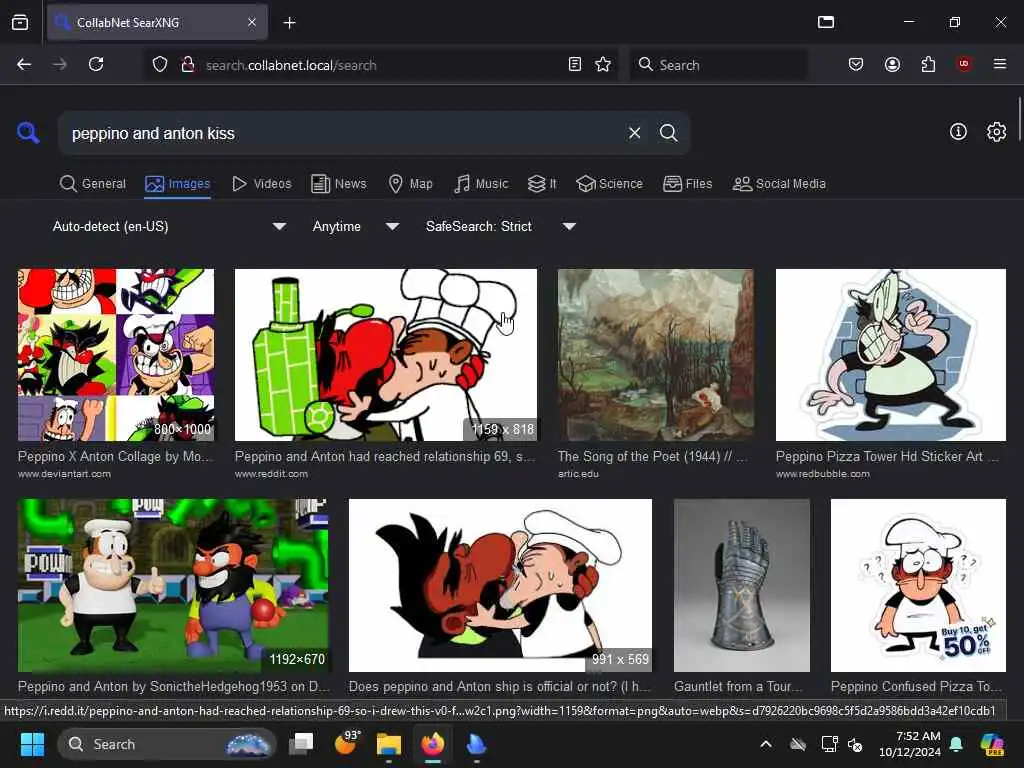Switch to the News category

tap(339, 184)
